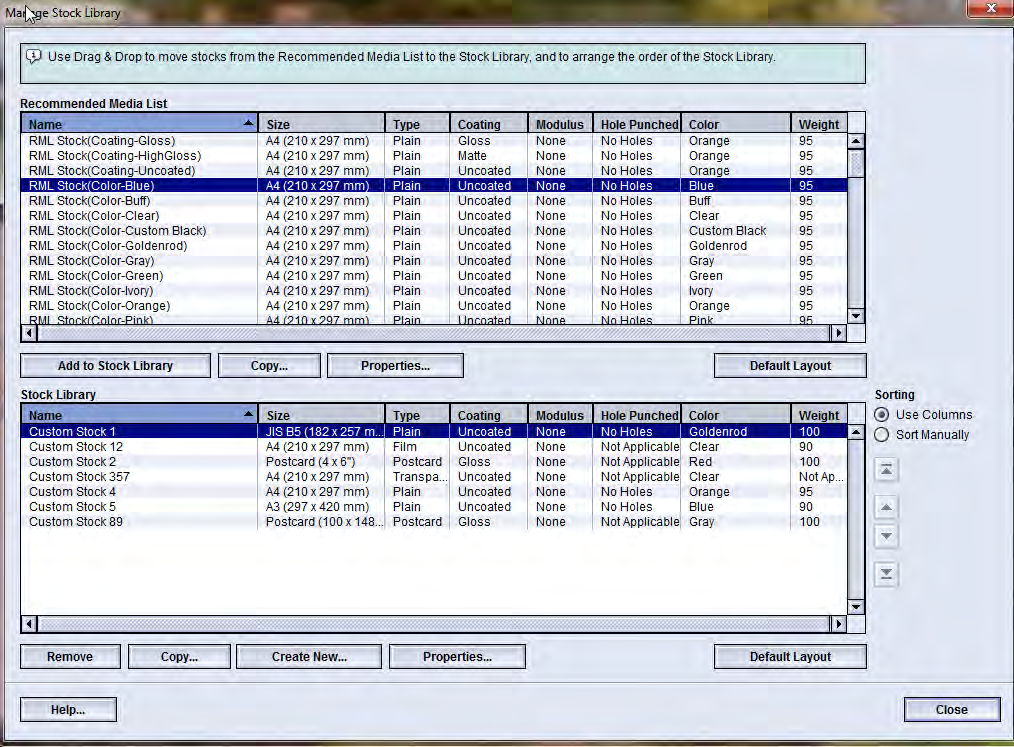Sort Stock Library by Hole Punched column
1014x747 pixels.
click(x=637, y=415)
